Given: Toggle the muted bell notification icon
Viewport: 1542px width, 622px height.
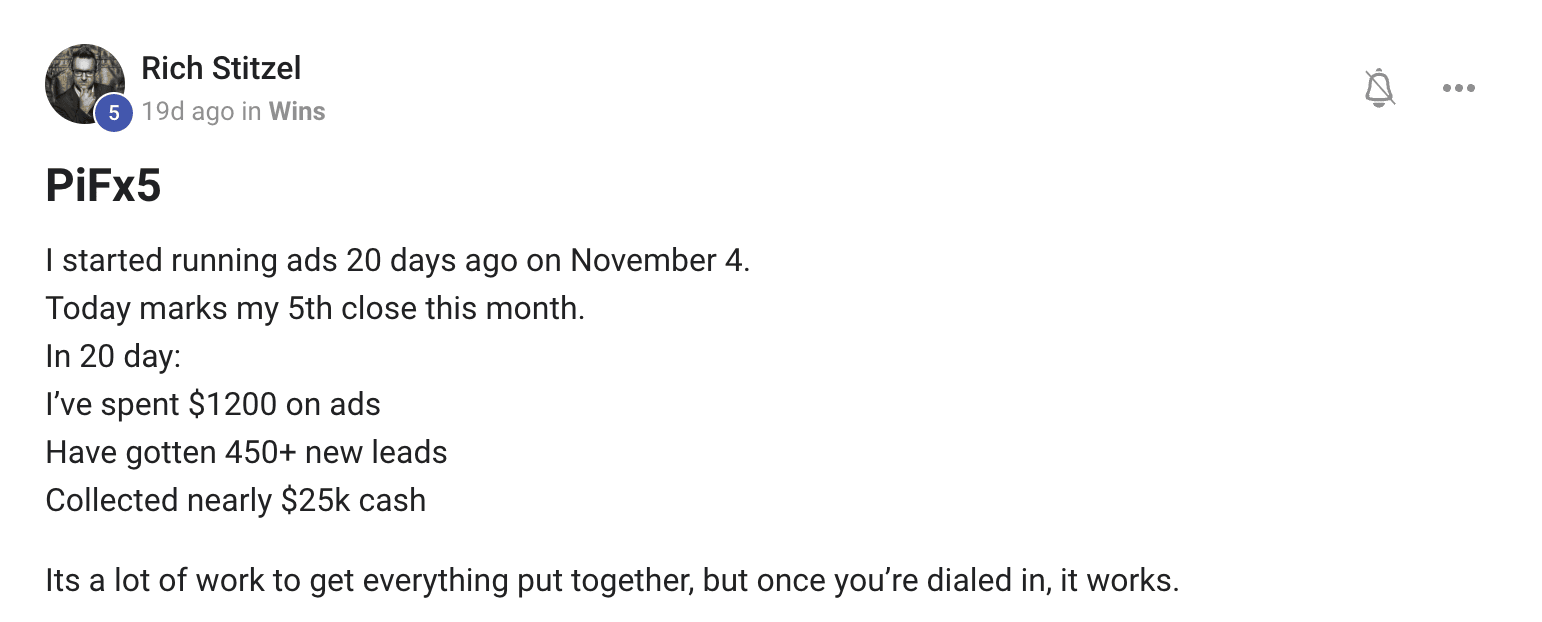Looking at the screenshot, I should 1379,88.
